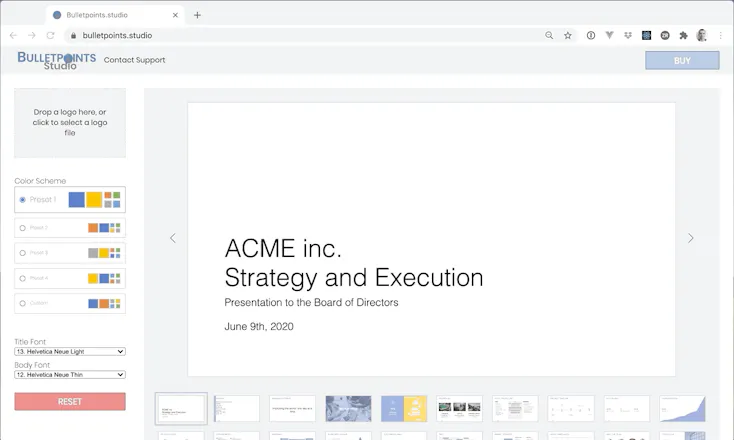Select the blue photo slide thumbnail

[x=348, y=409]
